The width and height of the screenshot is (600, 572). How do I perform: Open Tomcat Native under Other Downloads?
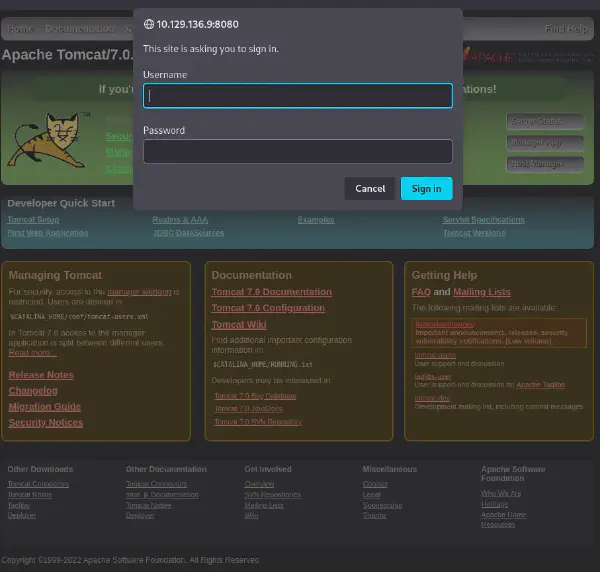(30, 495)
